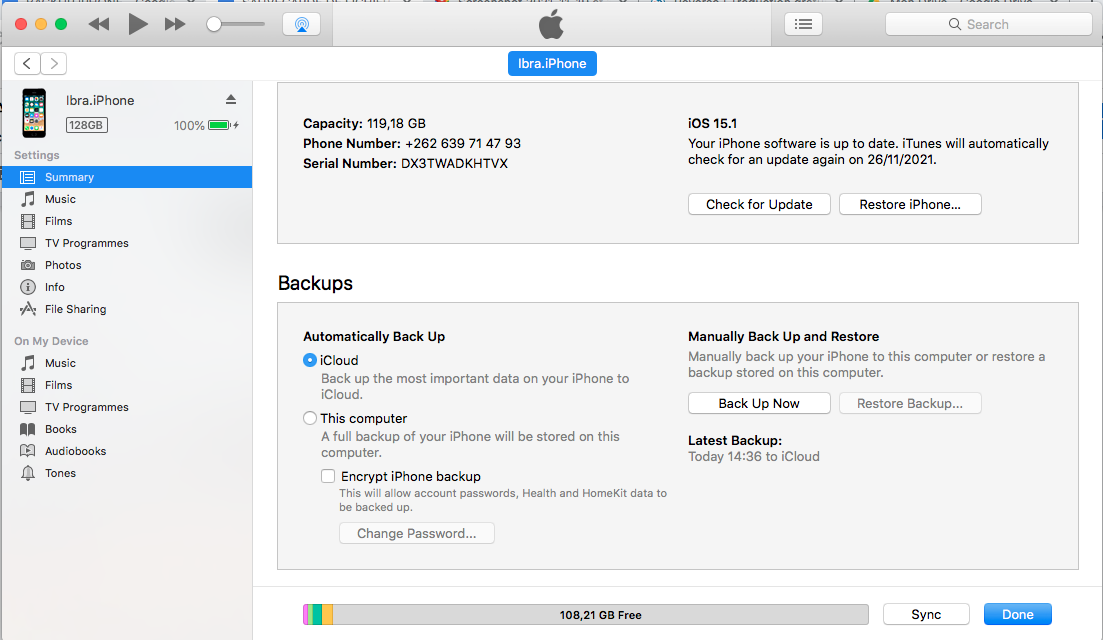
Task: Enable Encrypt iPhone backup checkbox
Action: 328,476
